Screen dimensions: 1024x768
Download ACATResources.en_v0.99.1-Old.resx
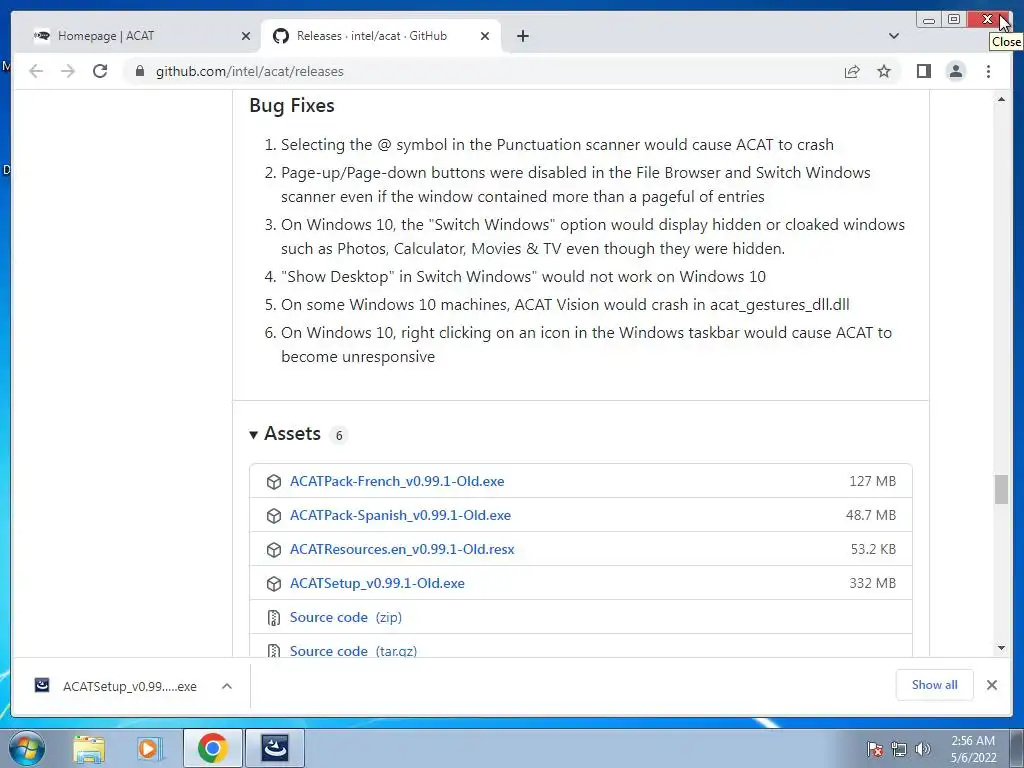402,549
